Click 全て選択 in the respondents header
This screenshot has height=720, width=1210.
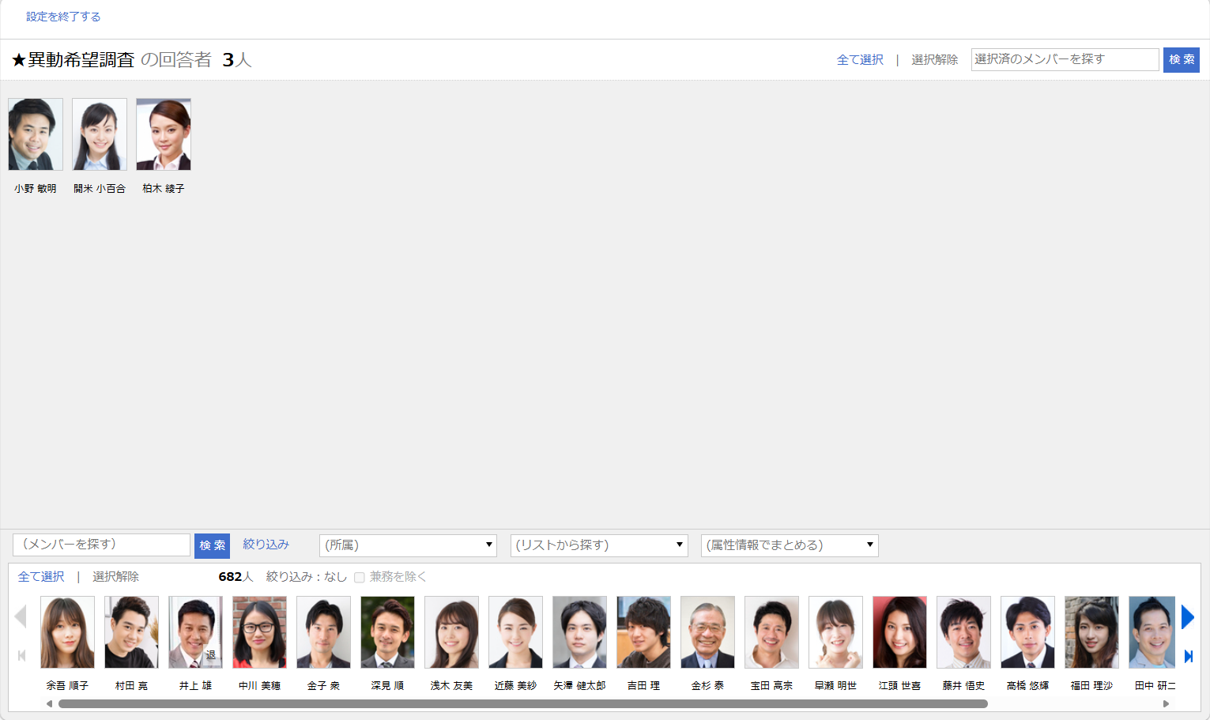coord(860,60)
